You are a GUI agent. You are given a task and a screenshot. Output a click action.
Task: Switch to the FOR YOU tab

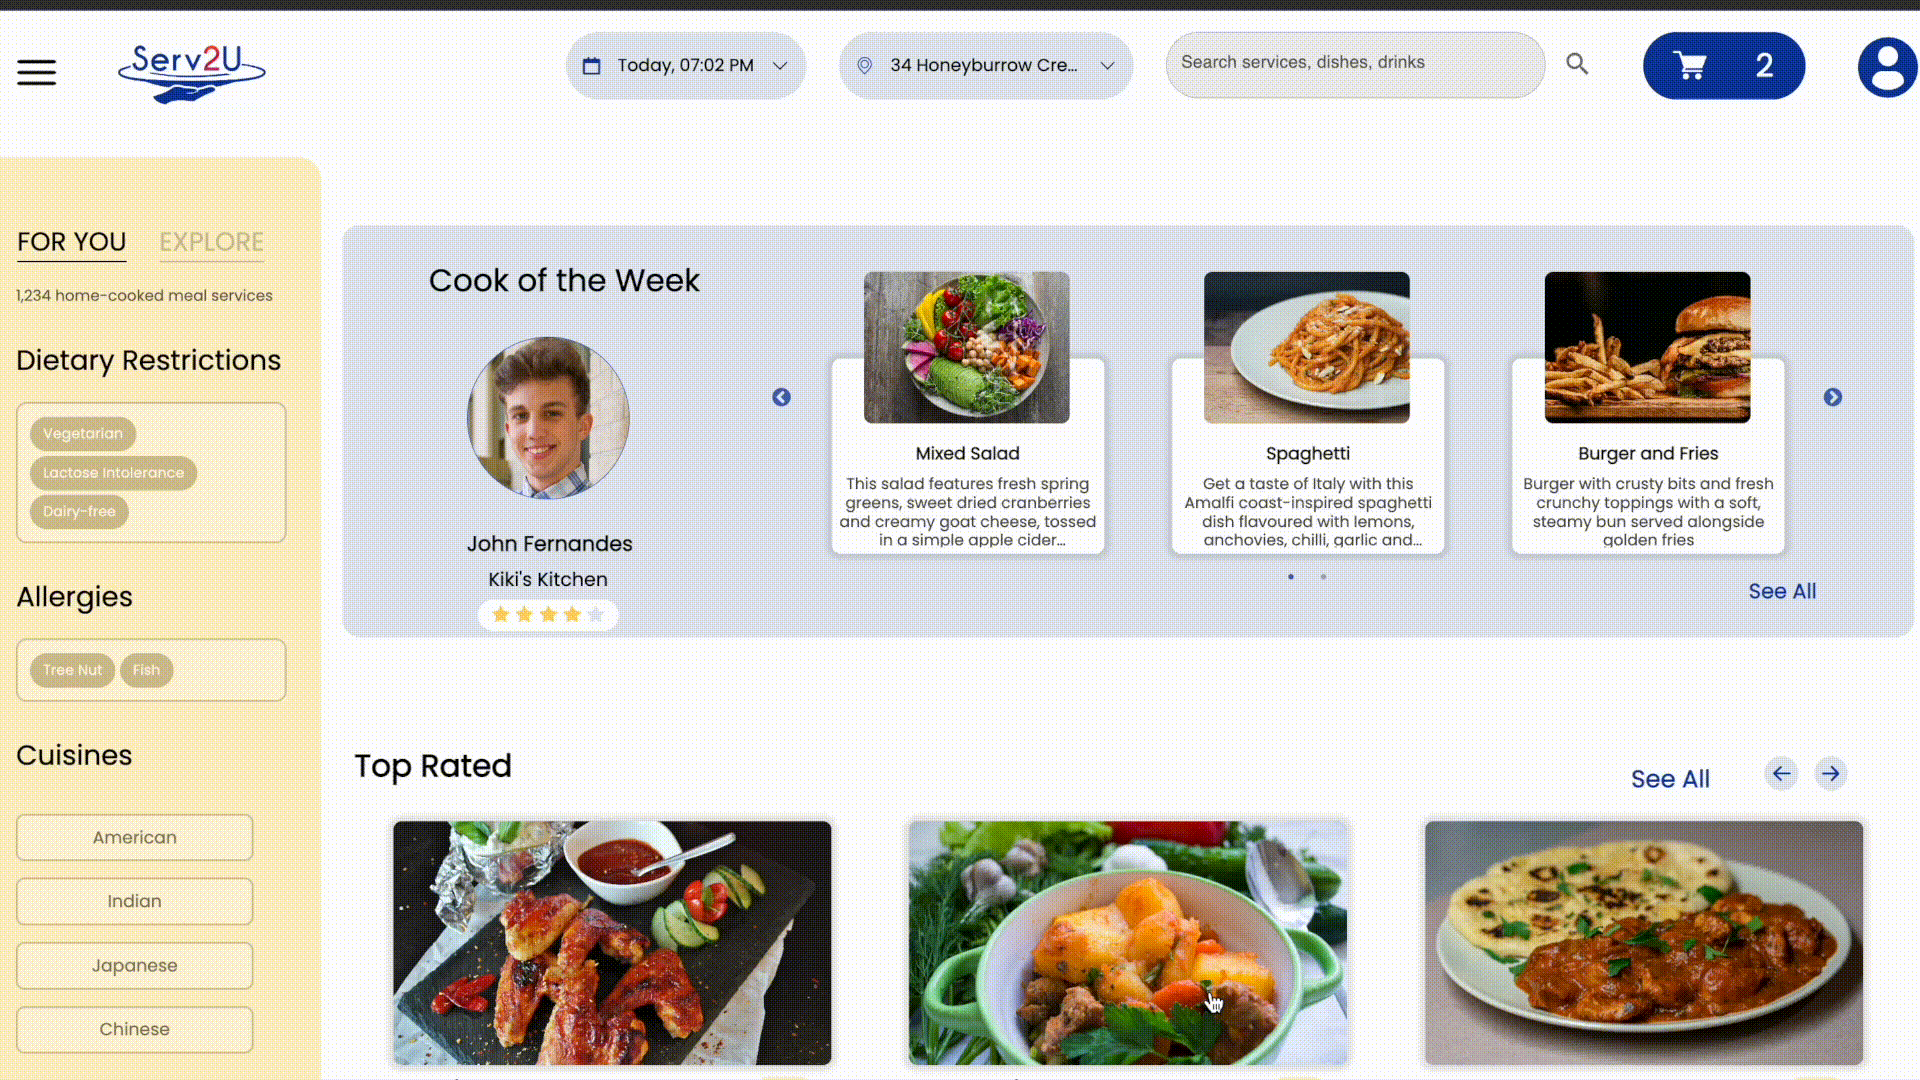click(71, 242)
